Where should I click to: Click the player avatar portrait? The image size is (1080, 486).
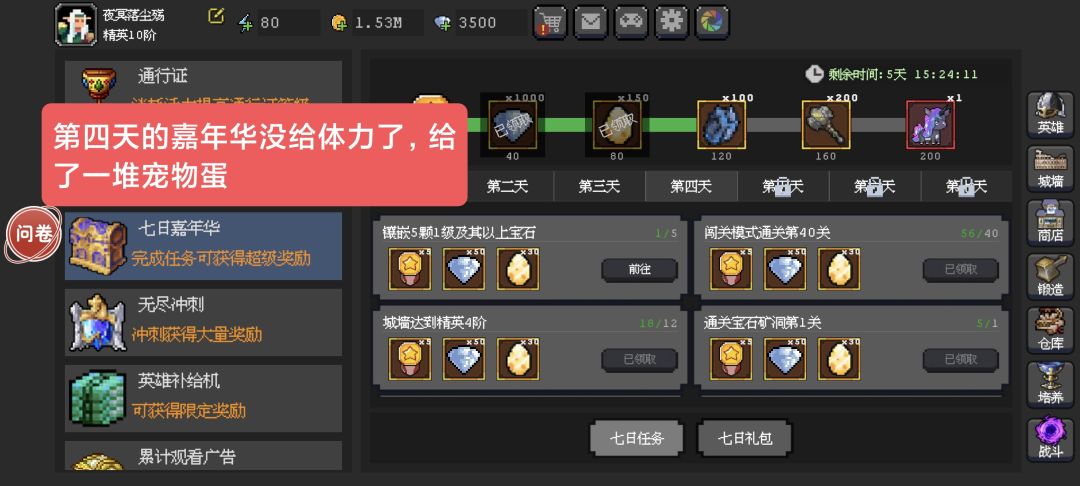click(76, 24)
